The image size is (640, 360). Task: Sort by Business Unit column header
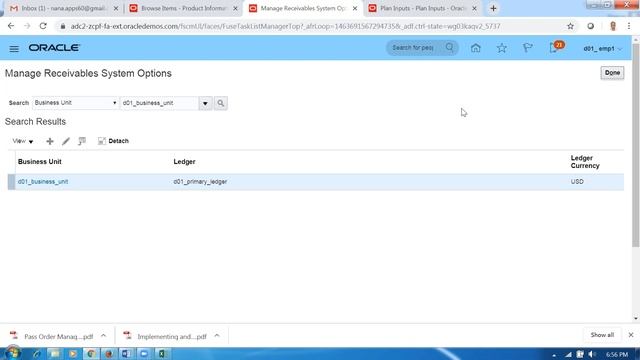(x=40, y=162)
